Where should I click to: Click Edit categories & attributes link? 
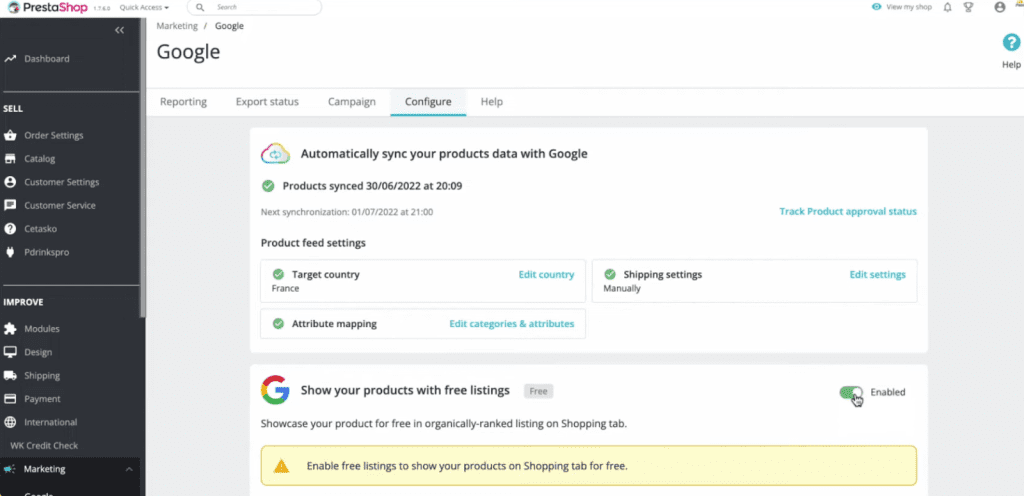click(x=512, y=323)
